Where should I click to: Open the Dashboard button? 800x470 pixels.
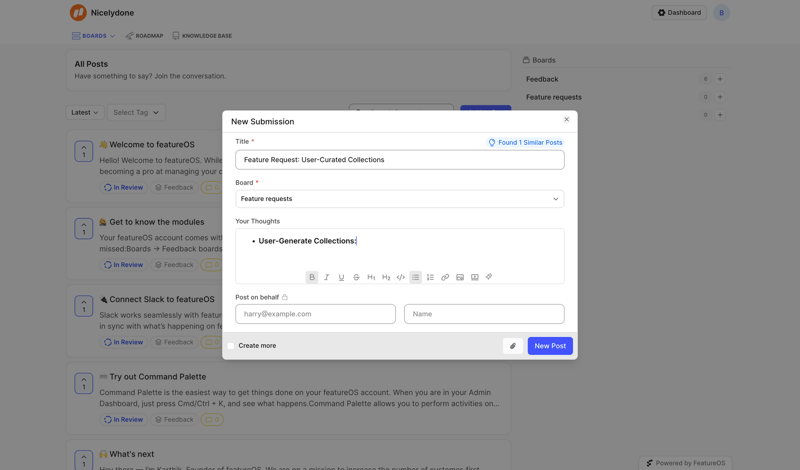click(679, 13)
